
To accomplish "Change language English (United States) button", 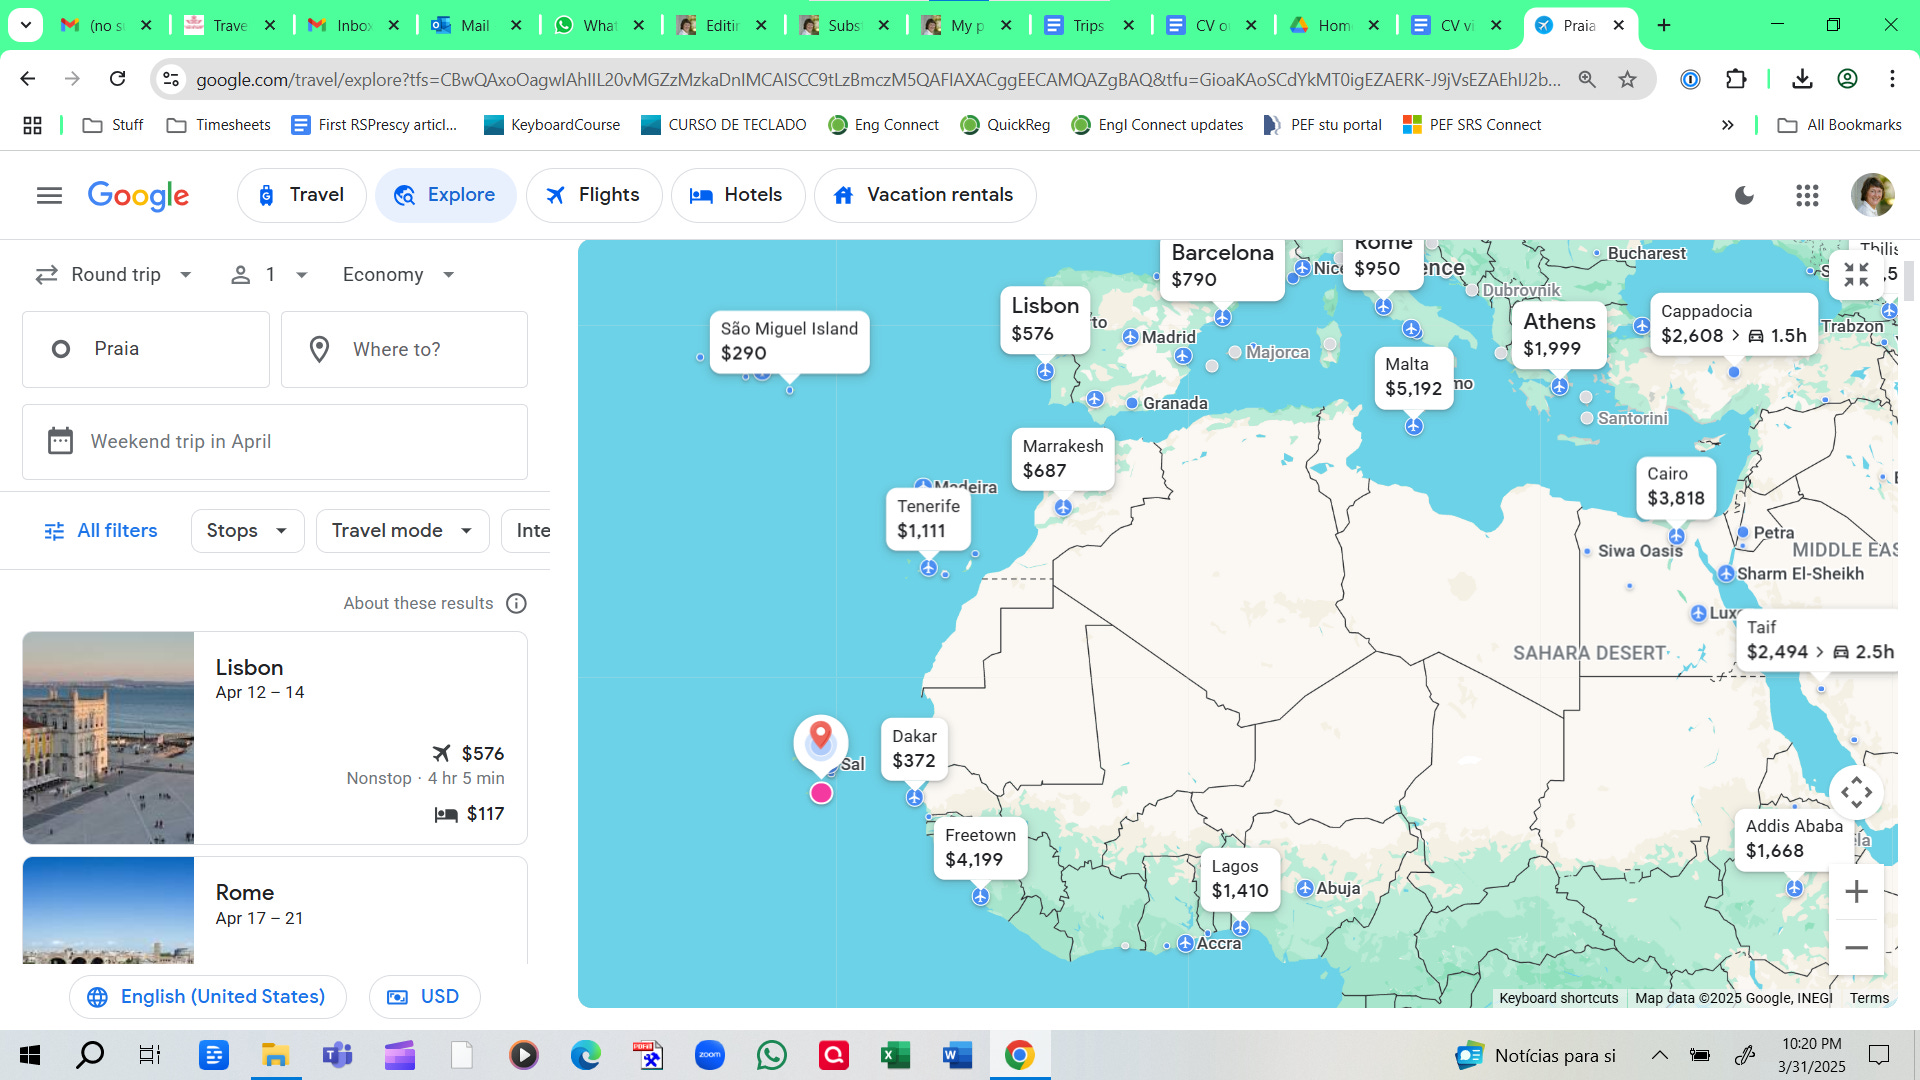I will [x=207, y=996].
